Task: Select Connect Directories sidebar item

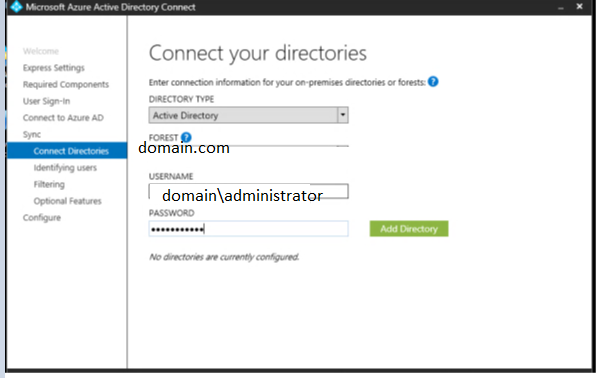Action: pos(67,151)
